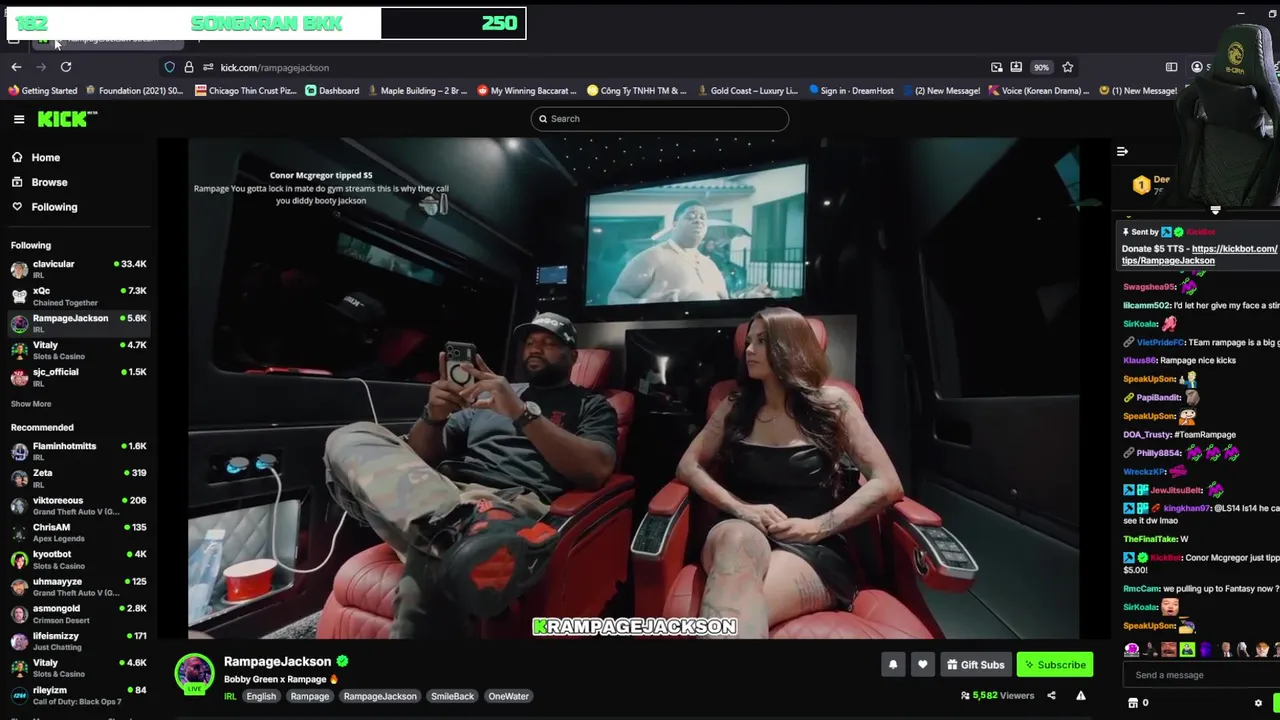Open uhmaayyze recommended channel
Screen dimensions: 1280x720
(x=78, y=586)
